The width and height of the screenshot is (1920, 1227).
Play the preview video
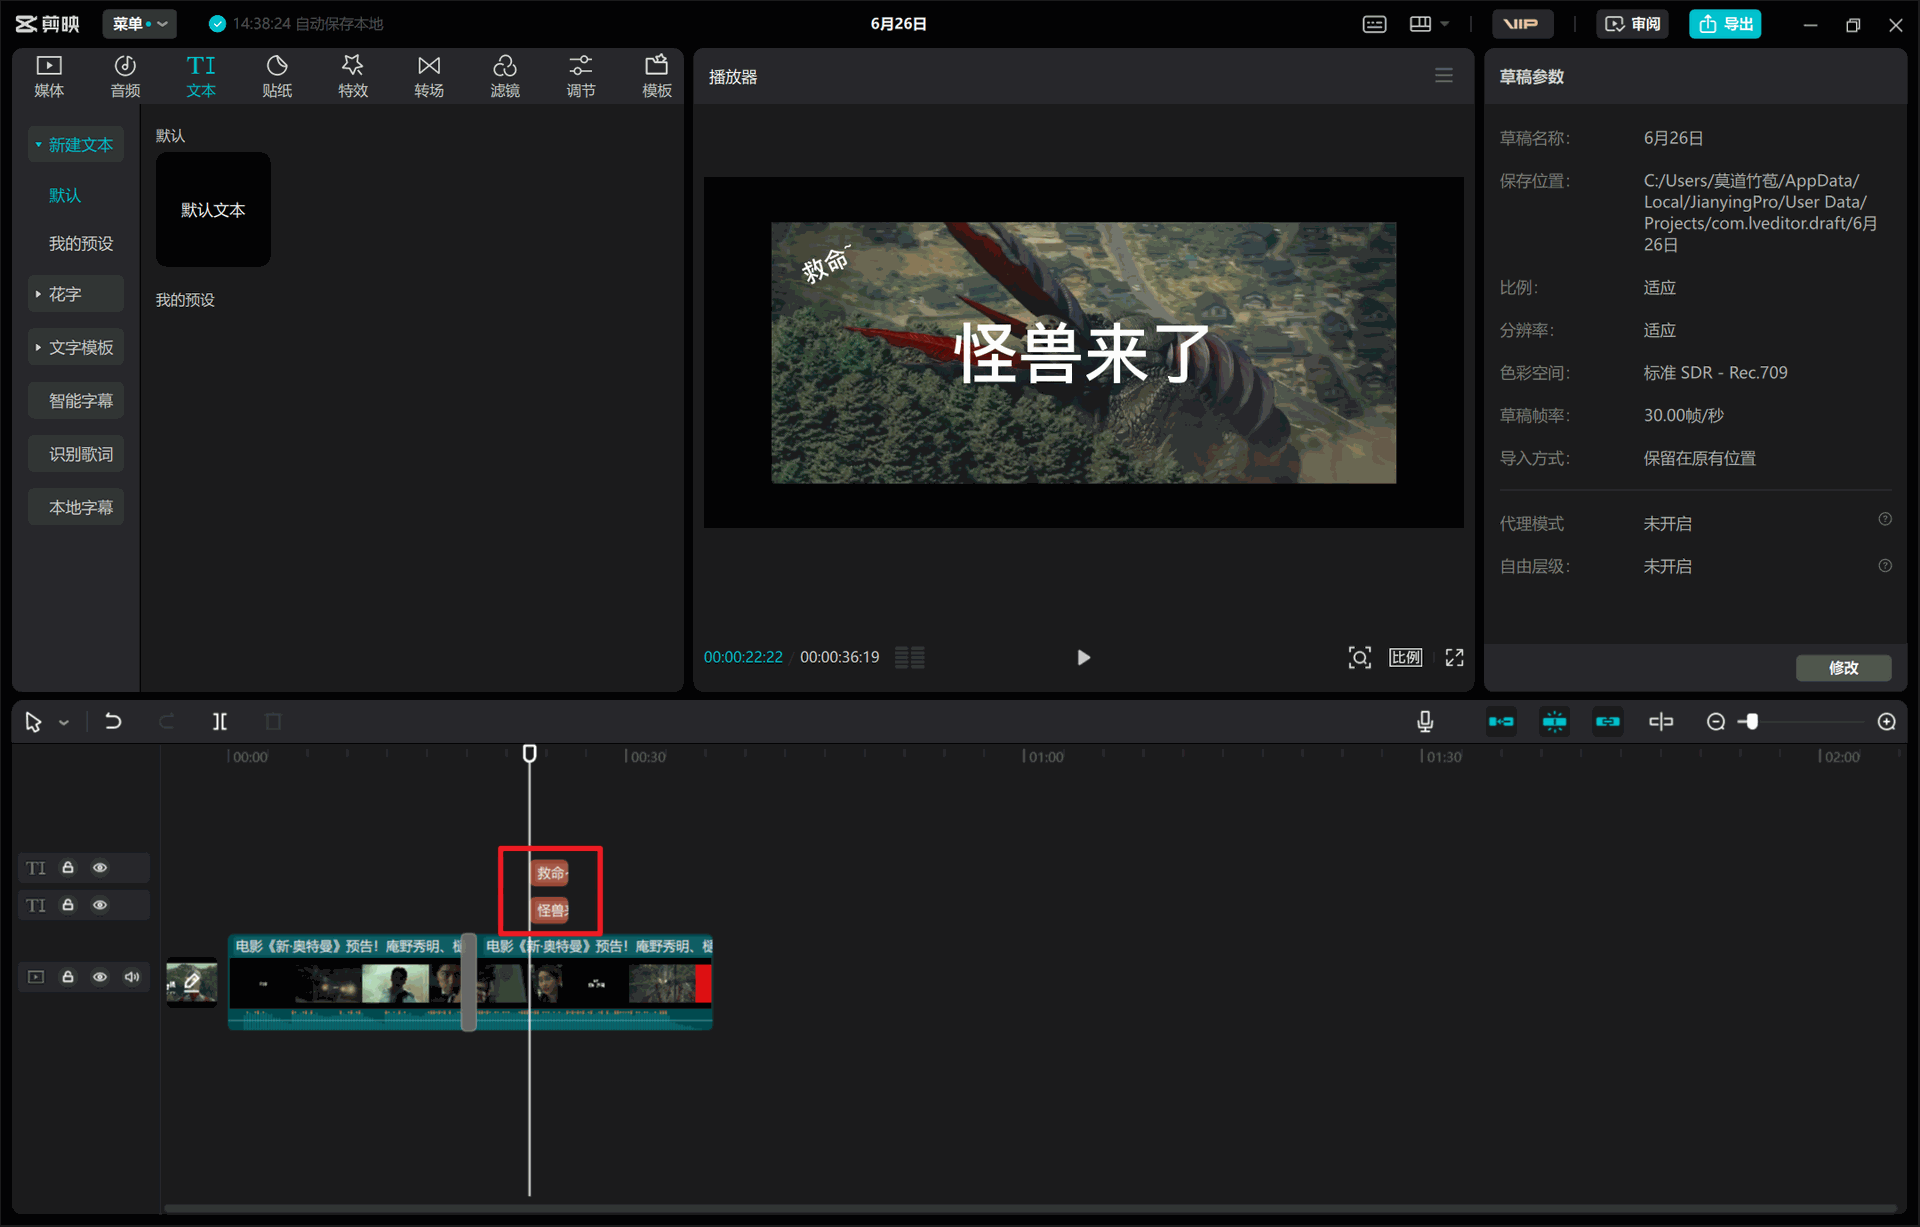[x=1083, y=657]
